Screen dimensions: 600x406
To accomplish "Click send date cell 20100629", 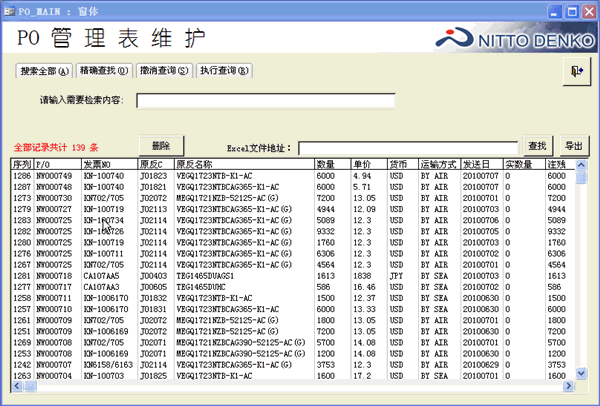I will (x=481, y=365).
